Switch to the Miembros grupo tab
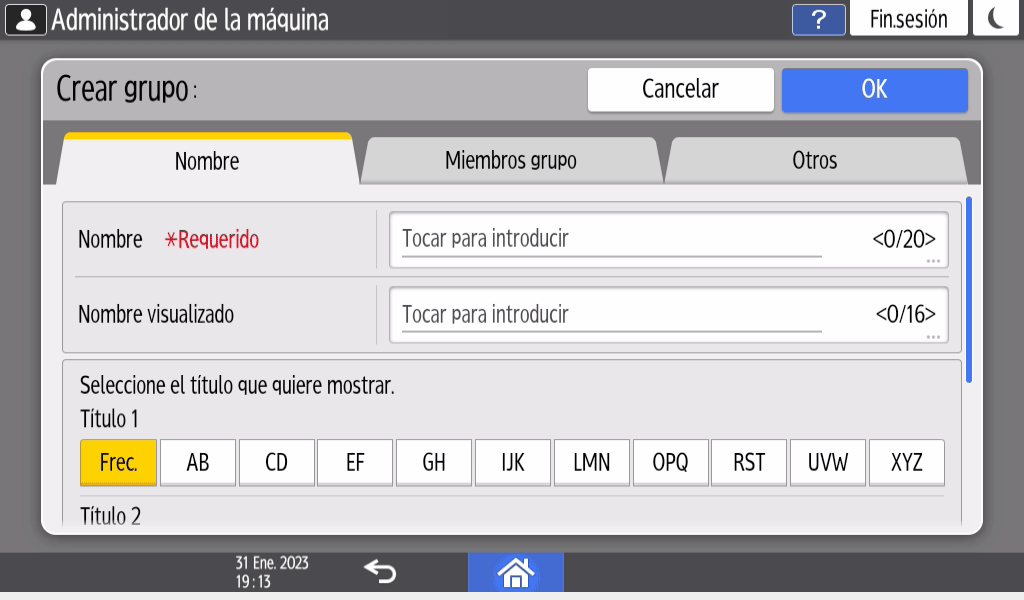This screenshot has width=1024, height=600. 510,160
